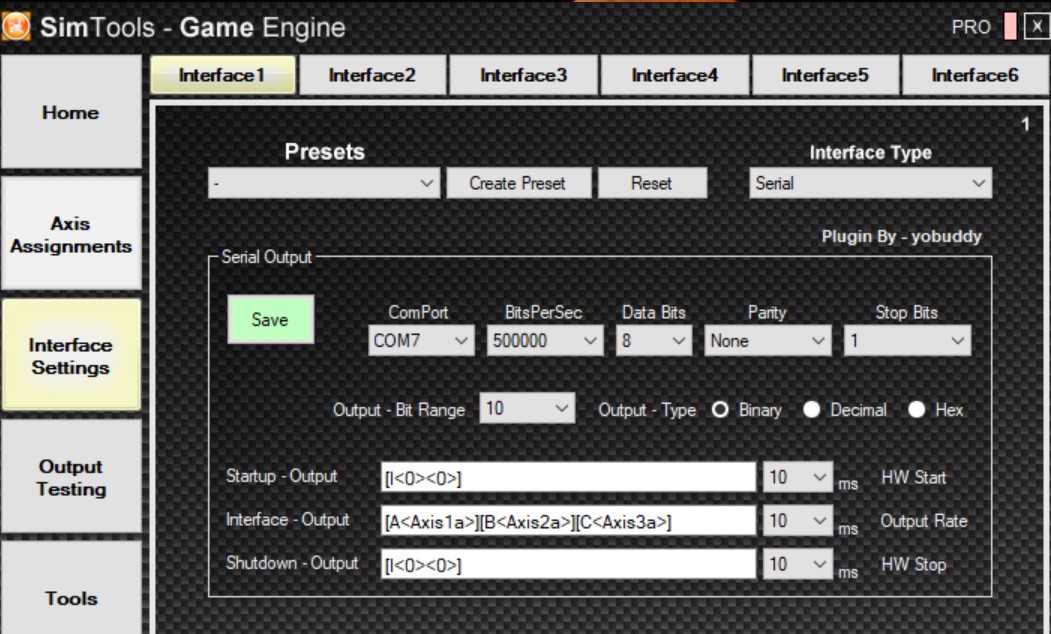Click the 'Plugin By - yobuddy' text

point(902,237)
